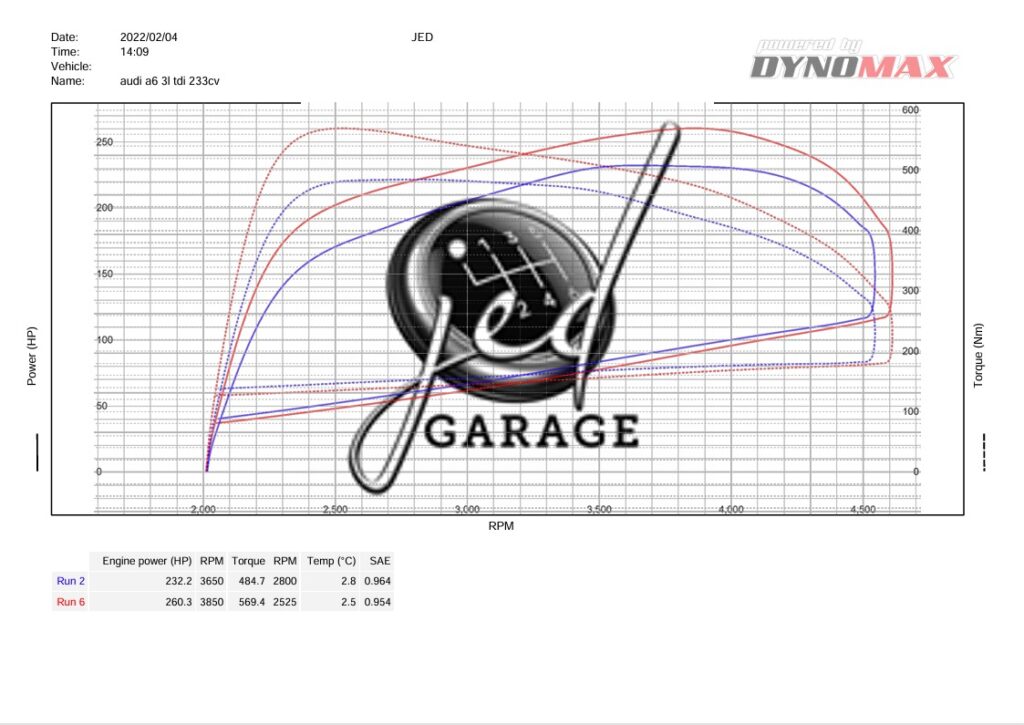The height and width of the screenshot is (725, 1024).
Task: Click the Temp (°C) column header
Action: pos(331,561)
